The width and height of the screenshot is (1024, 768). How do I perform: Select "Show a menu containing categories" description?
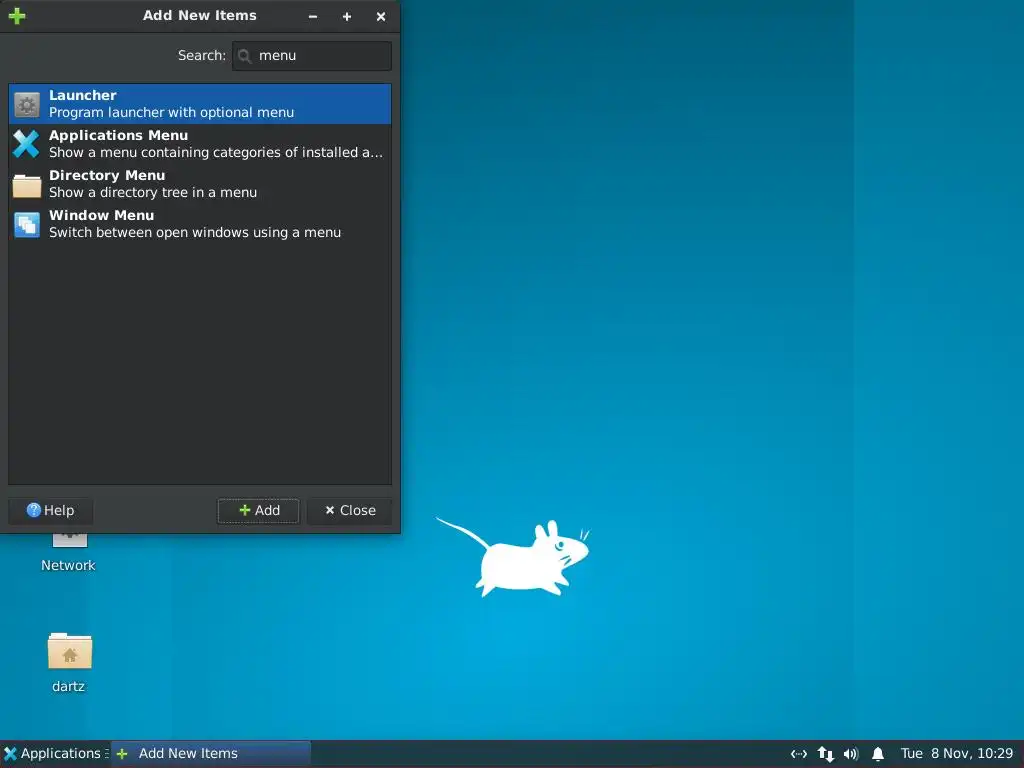216,152
